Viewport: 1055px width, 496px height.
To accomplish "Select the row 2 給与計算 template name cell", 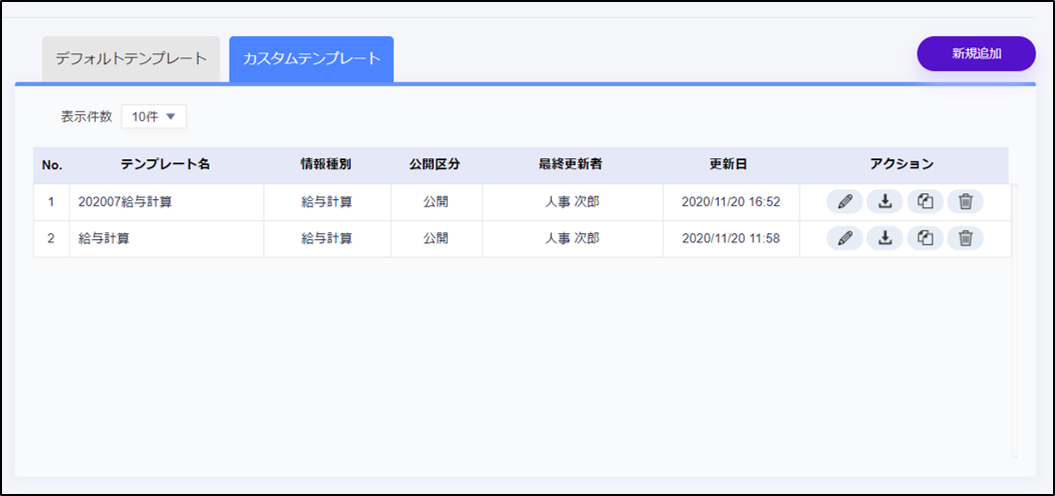I will pos(102,238).
